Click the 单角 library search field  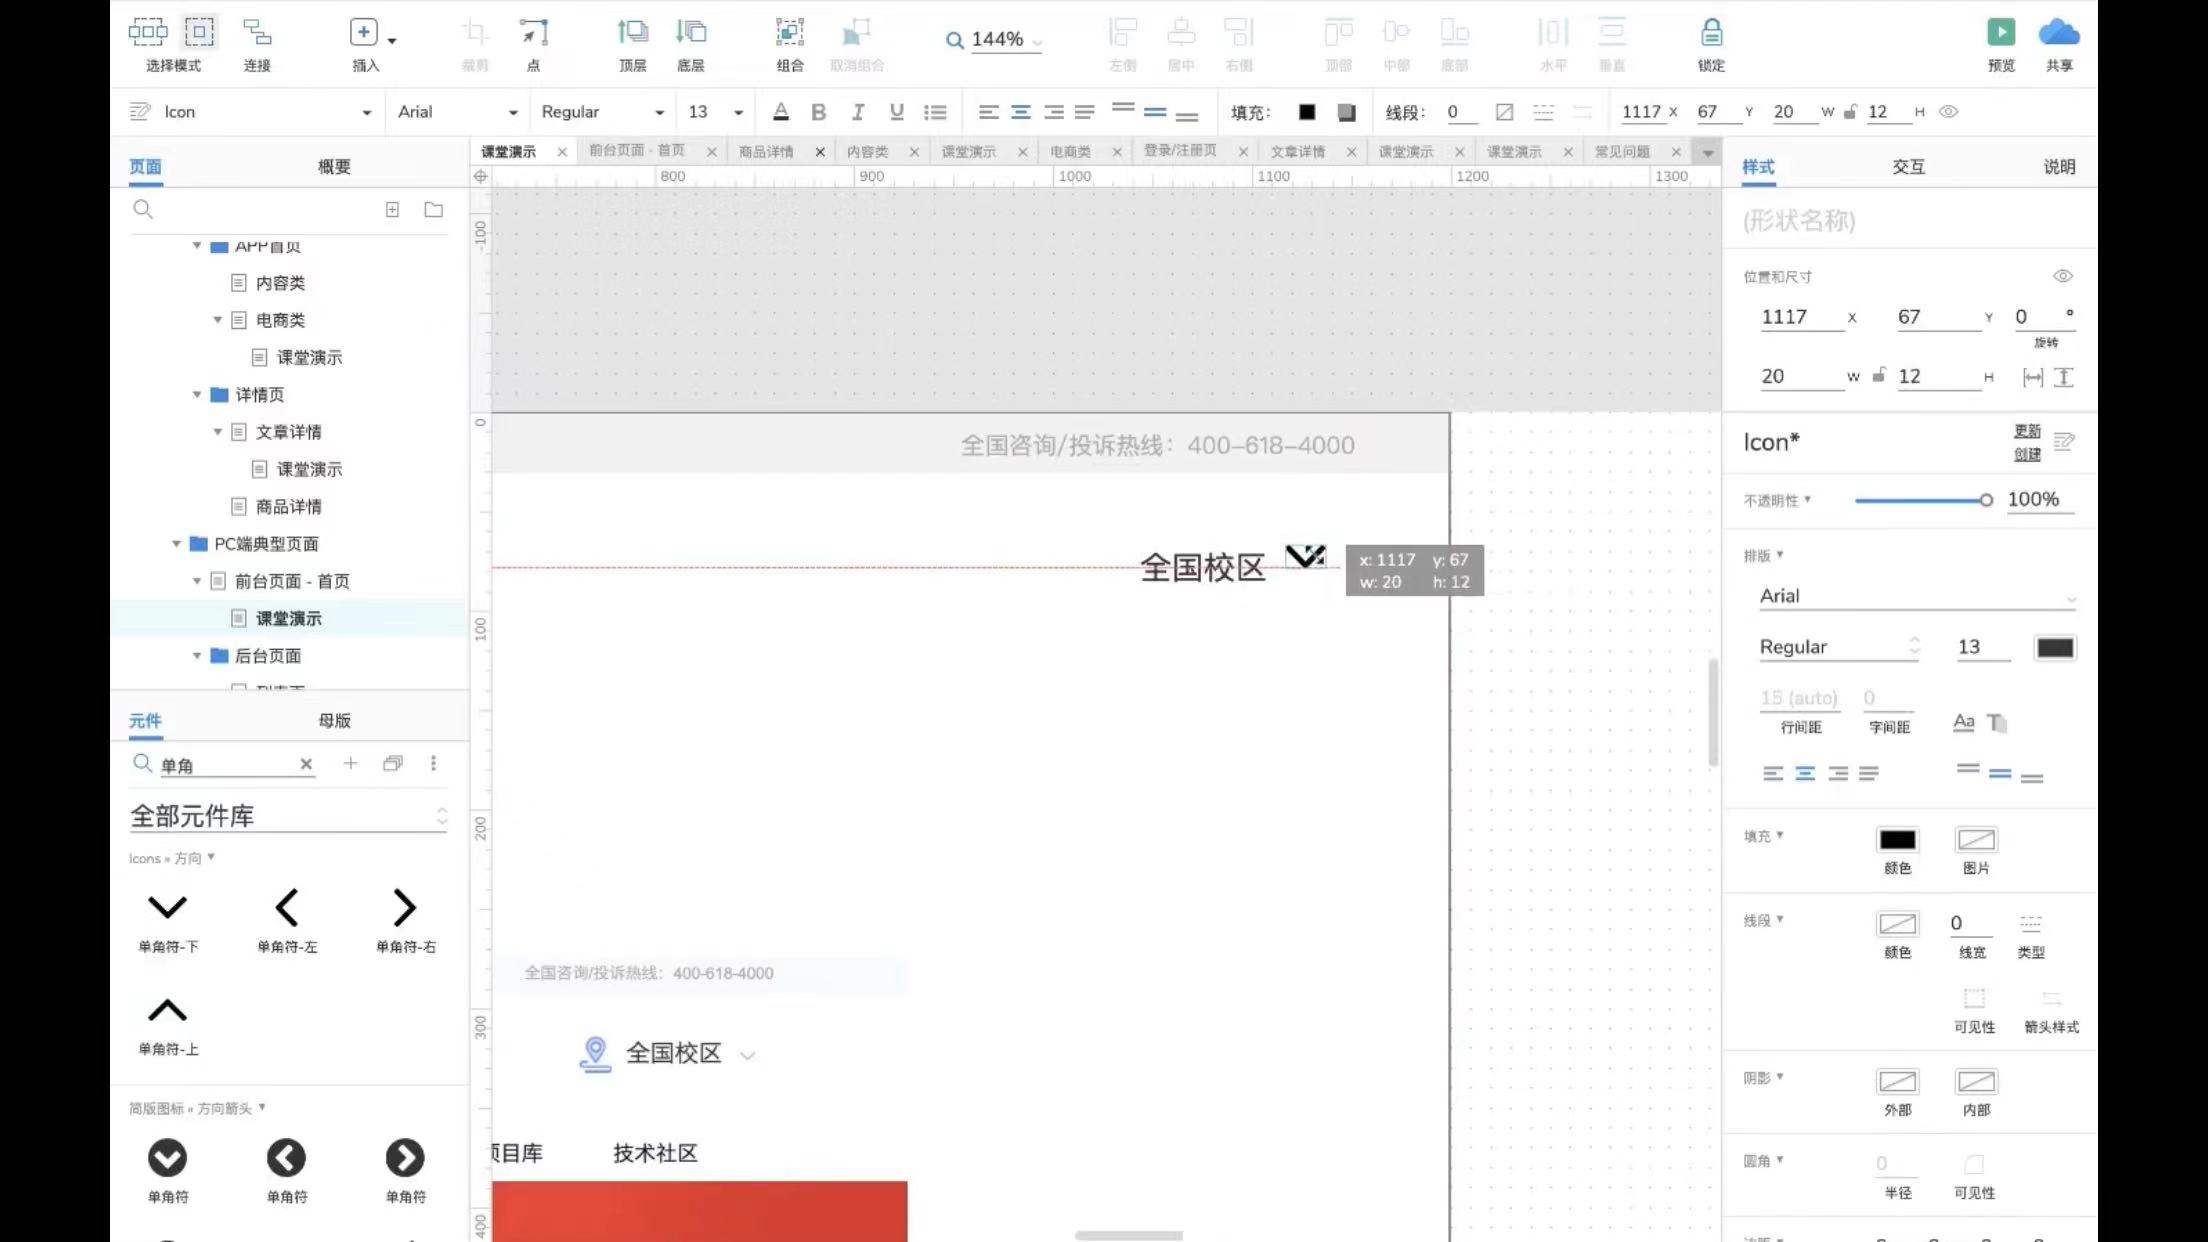(225, 766)
